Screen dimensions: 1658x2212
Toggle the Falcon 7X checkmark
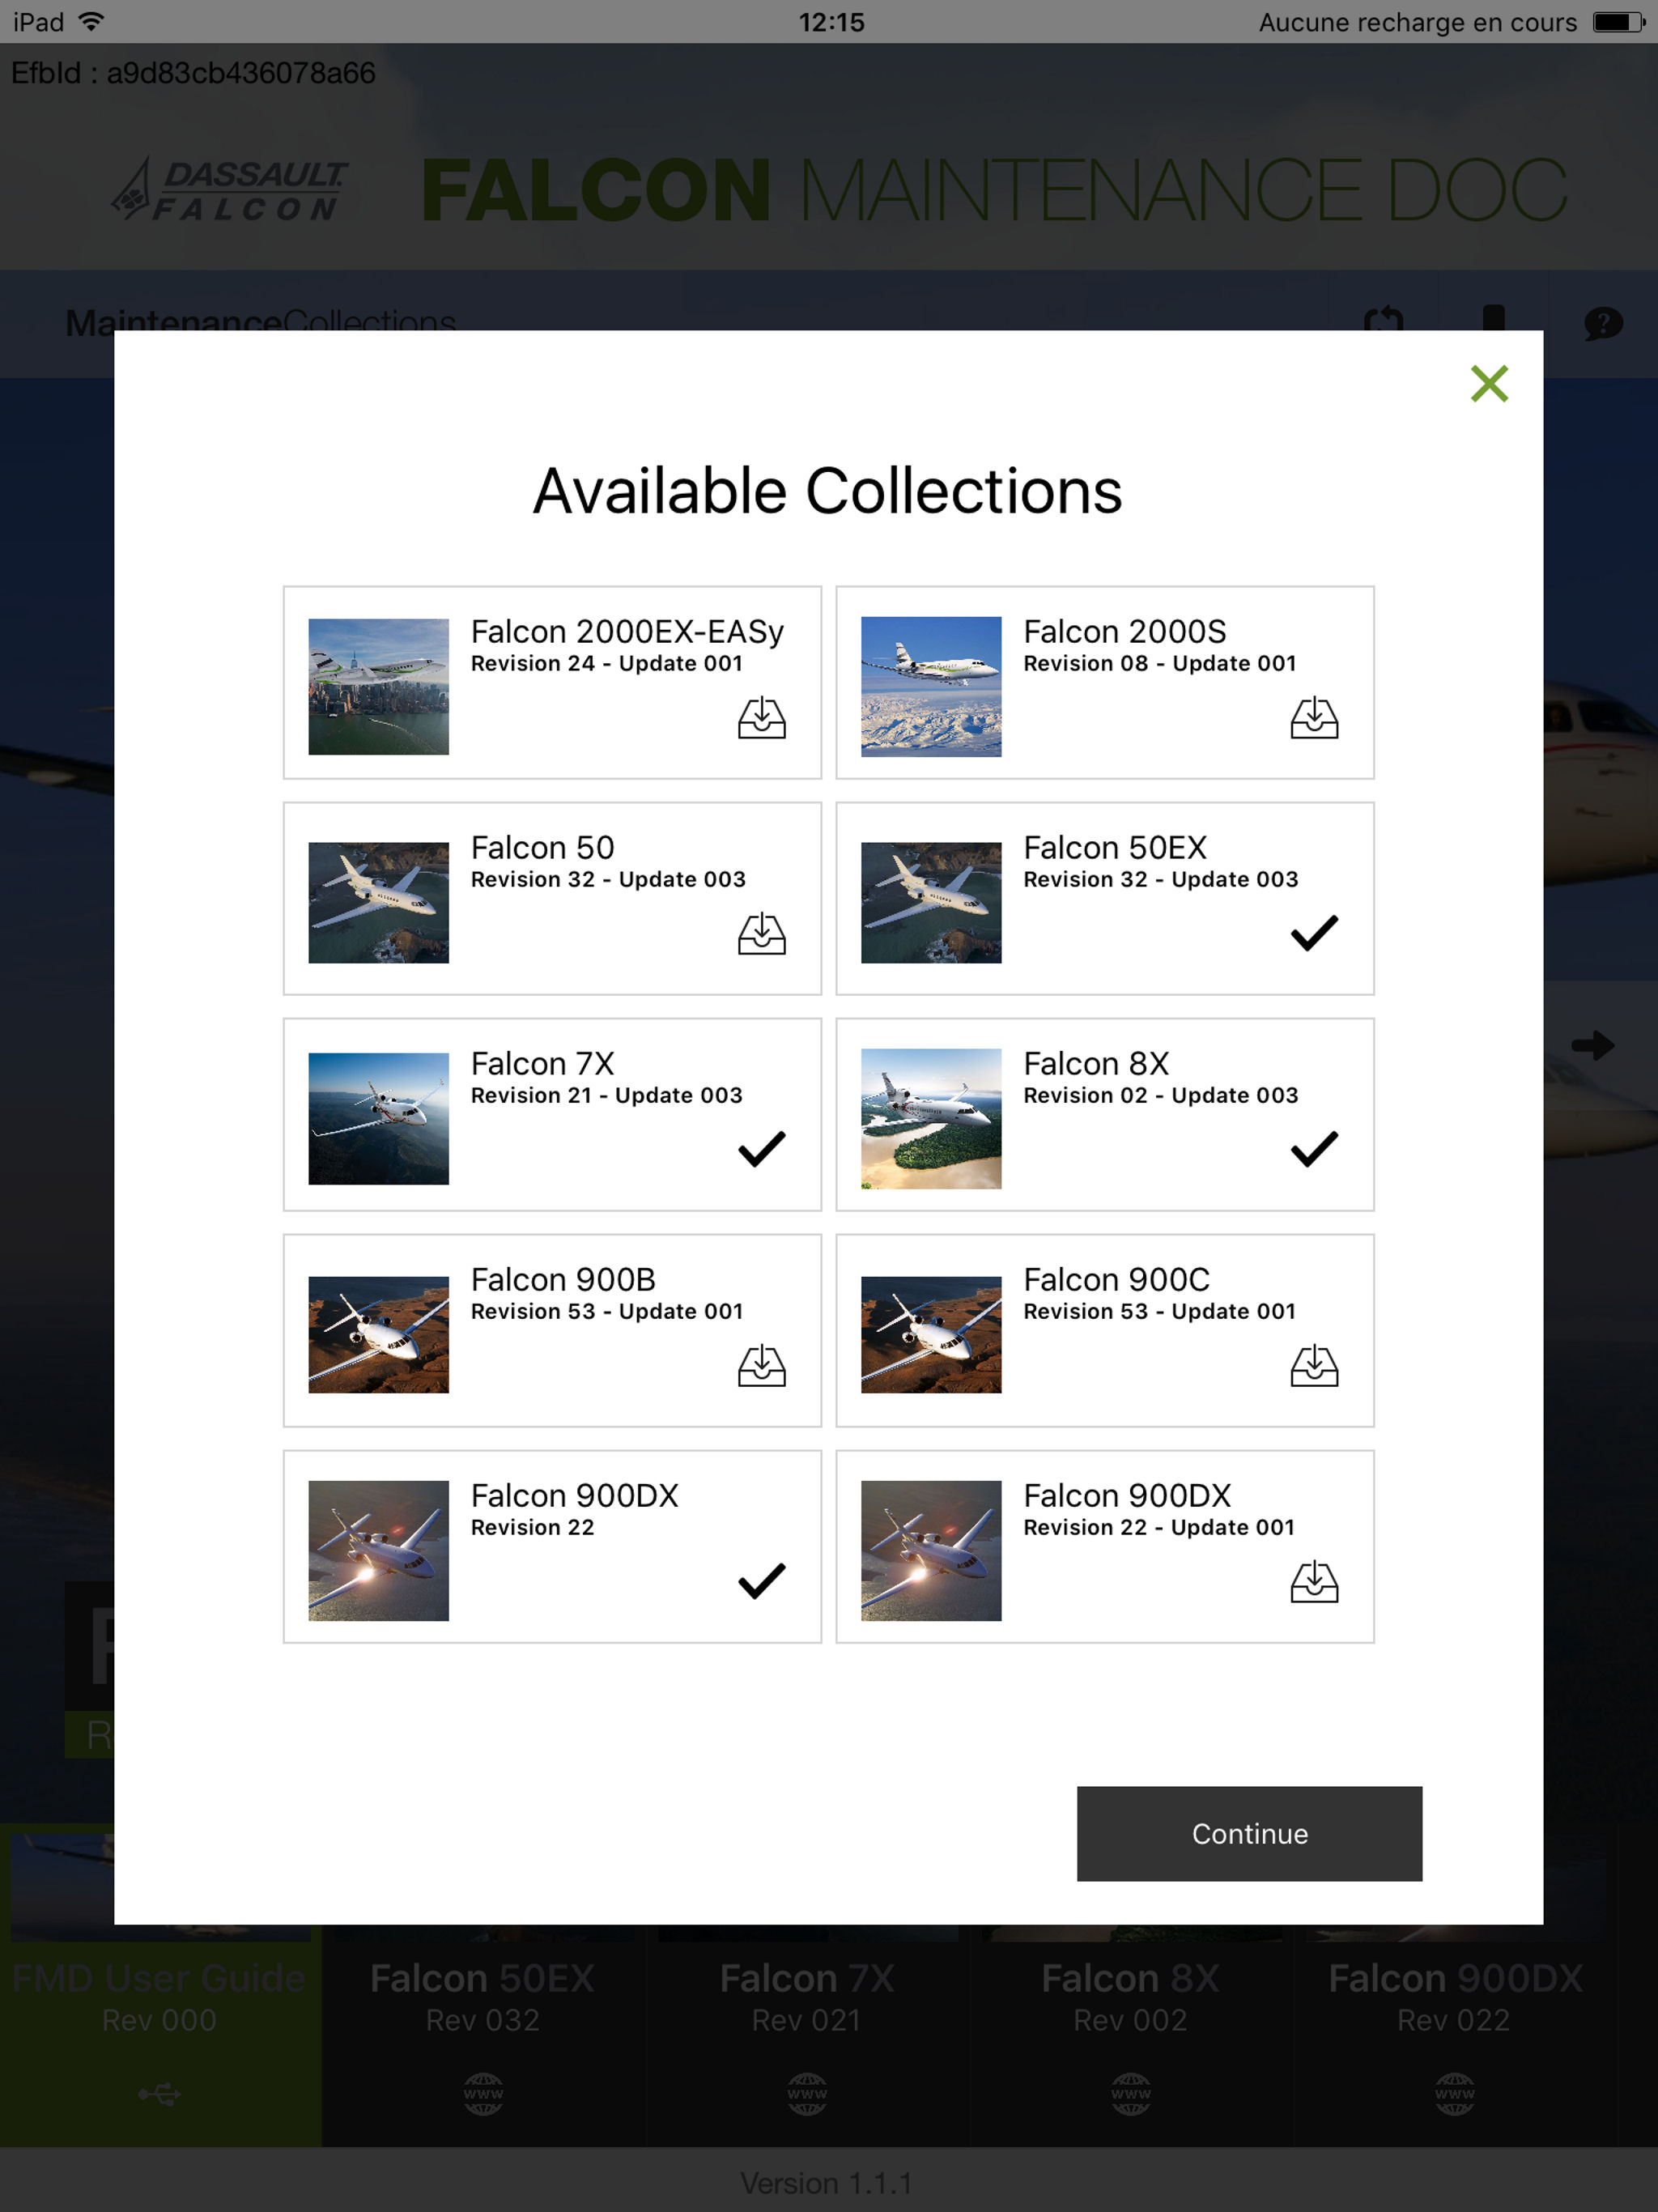click(761, 1149)
